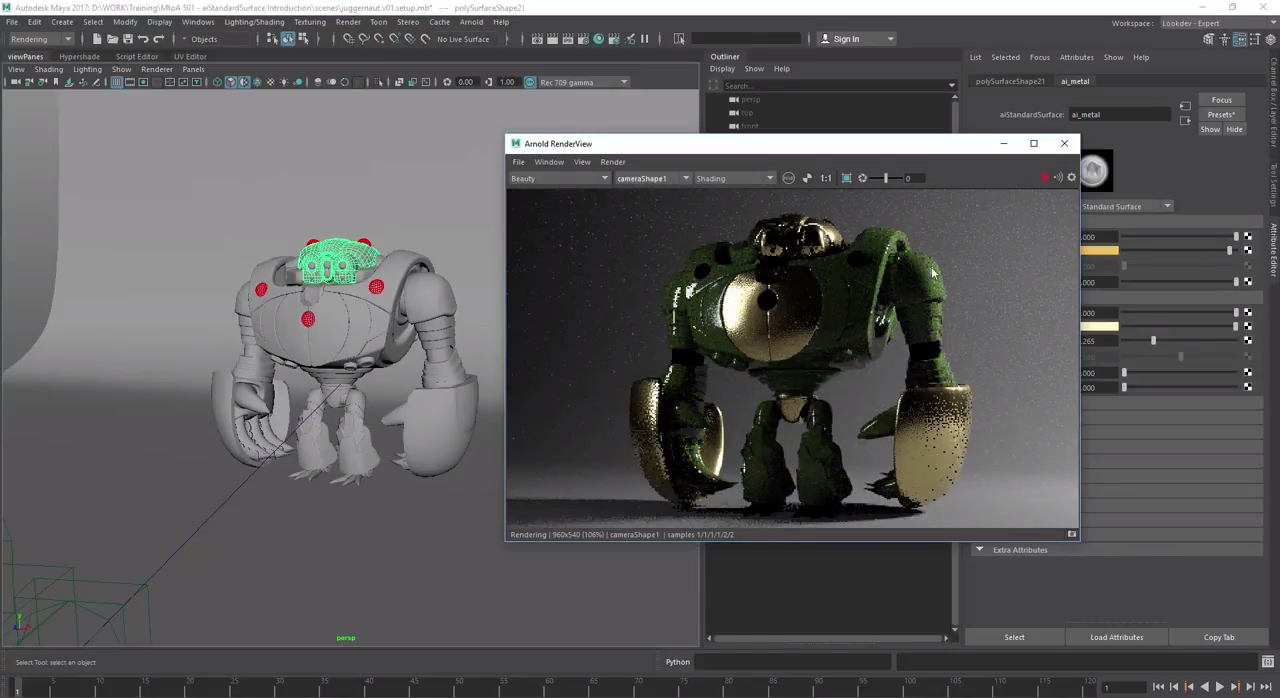Select the 1:1 zoom icon in RenderView
The height and width of the screenshot is (698, 1280).
(826, 178)
